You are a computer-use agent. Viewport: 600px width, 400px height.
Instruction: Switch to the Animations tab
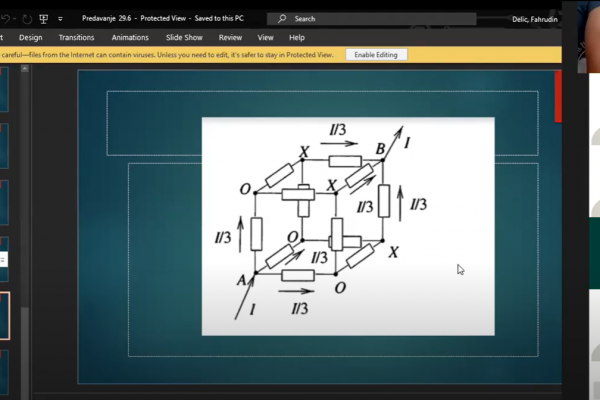coord(130,37)
